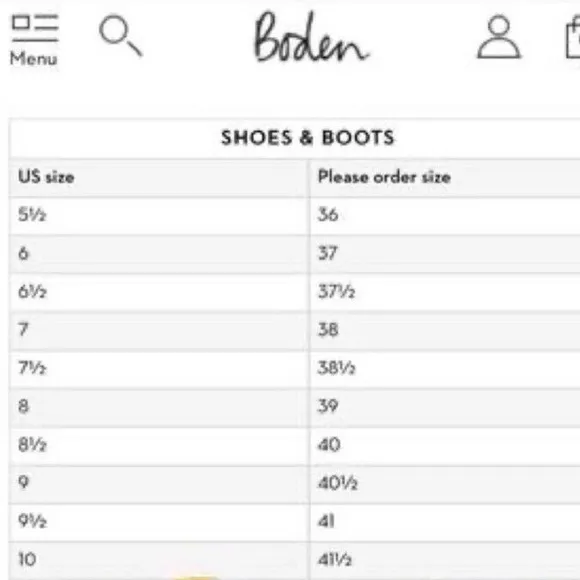The height and width of the screenshot is (580, 580).
Task: Select the US size 5½ cell
Action: [159, 215]
